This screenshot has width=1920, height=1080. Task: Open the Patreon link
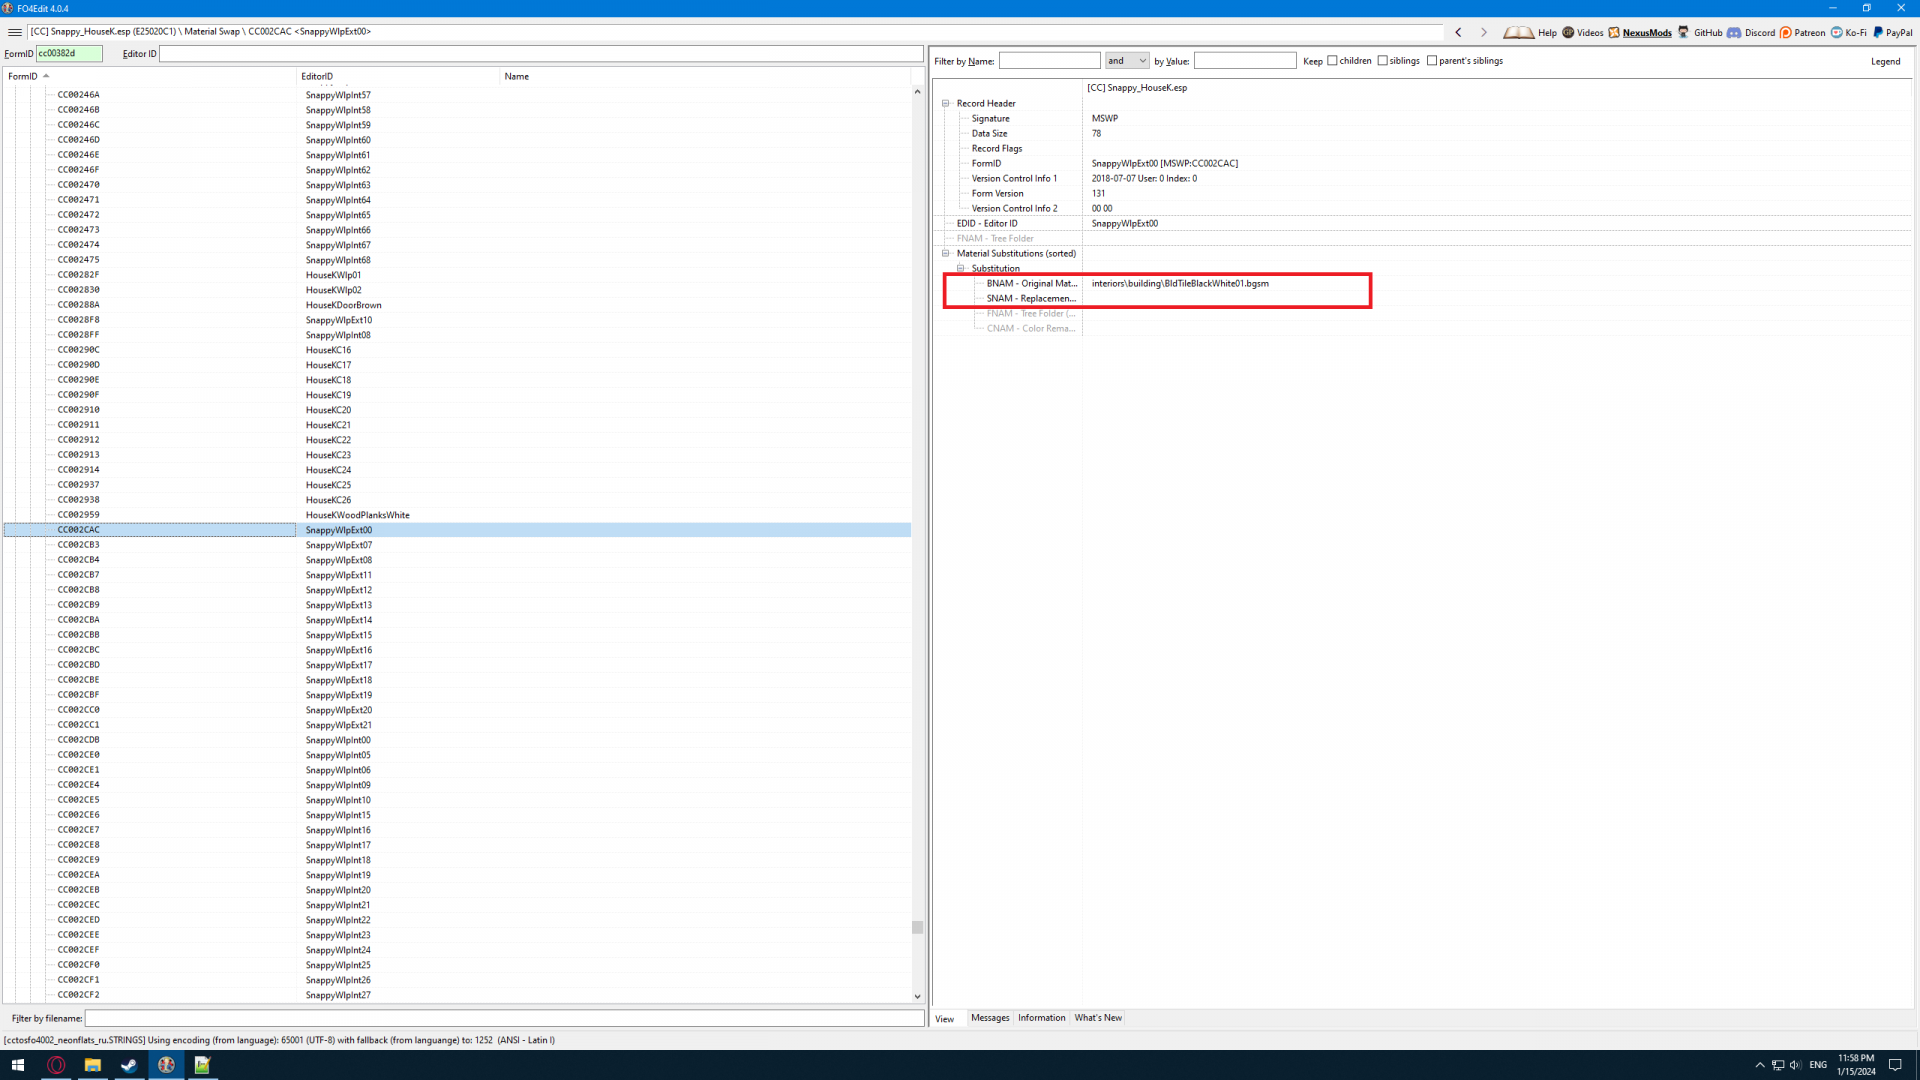click(x=1809, y=32)
